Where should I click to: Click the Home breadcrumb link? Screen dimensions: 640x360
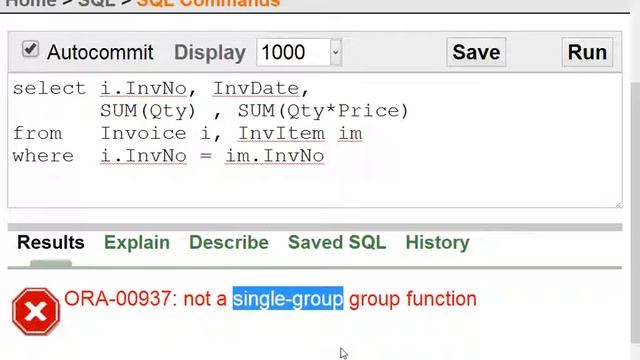(31, 3)
